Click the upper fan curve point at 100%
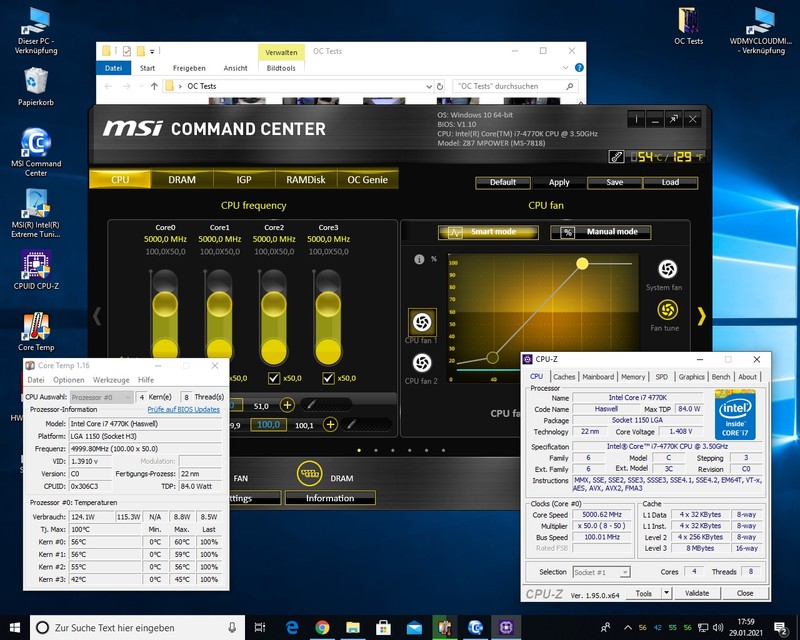This screenshot has width=800, height=640. tap(582, 263)
